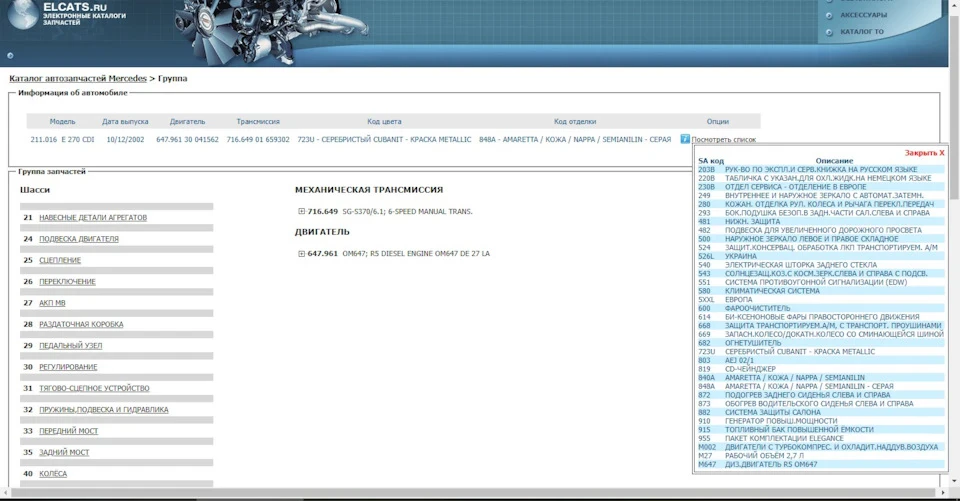Select SA code 955 Пакет комплектации Elegance row

click(x=821, y=439)
